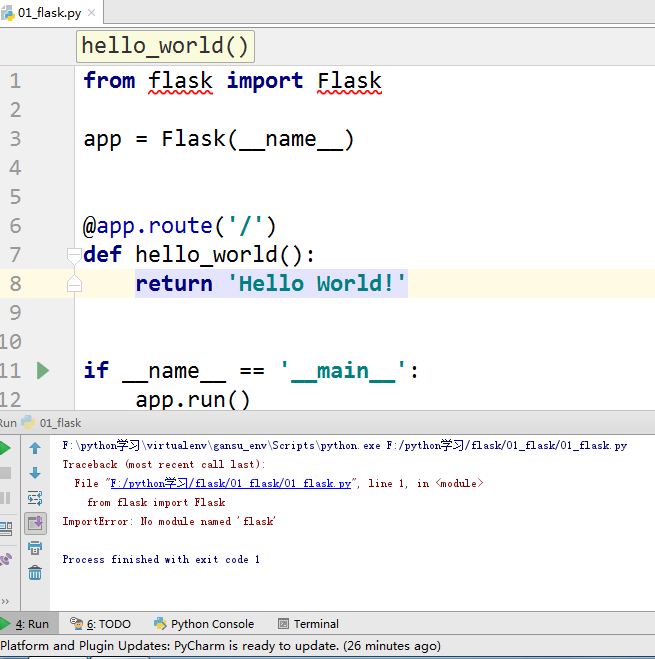Image resolution: width=655 pixels, height=659 pixels.
Task: Close the 01_flask.py editor tab
Action: point(91,13)
